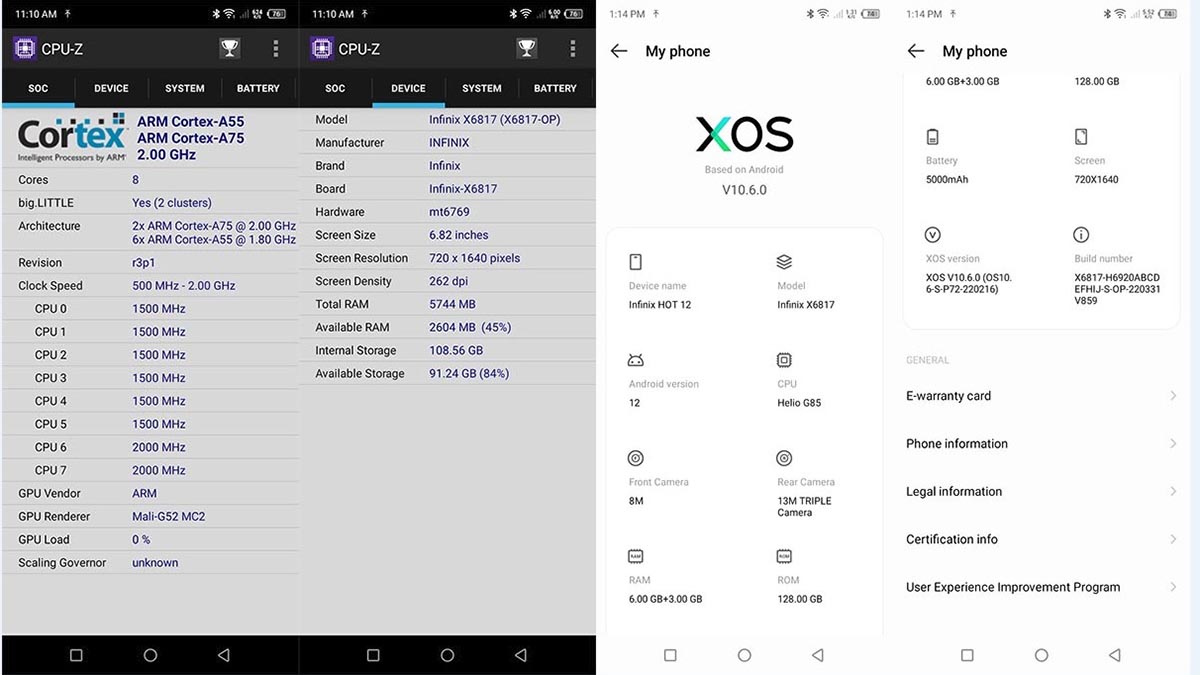The image size is (1200, 675).
Task: Expand Certification info chevron
Action: click(x=1173, y=540)
